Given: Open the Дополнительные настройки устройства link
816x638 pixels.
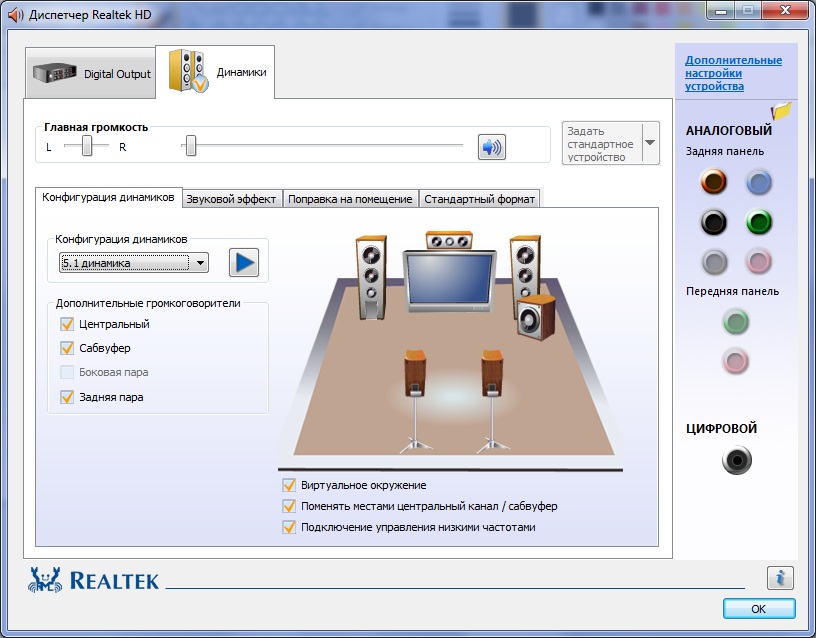Looking at the screenshot, I should 733,73.
